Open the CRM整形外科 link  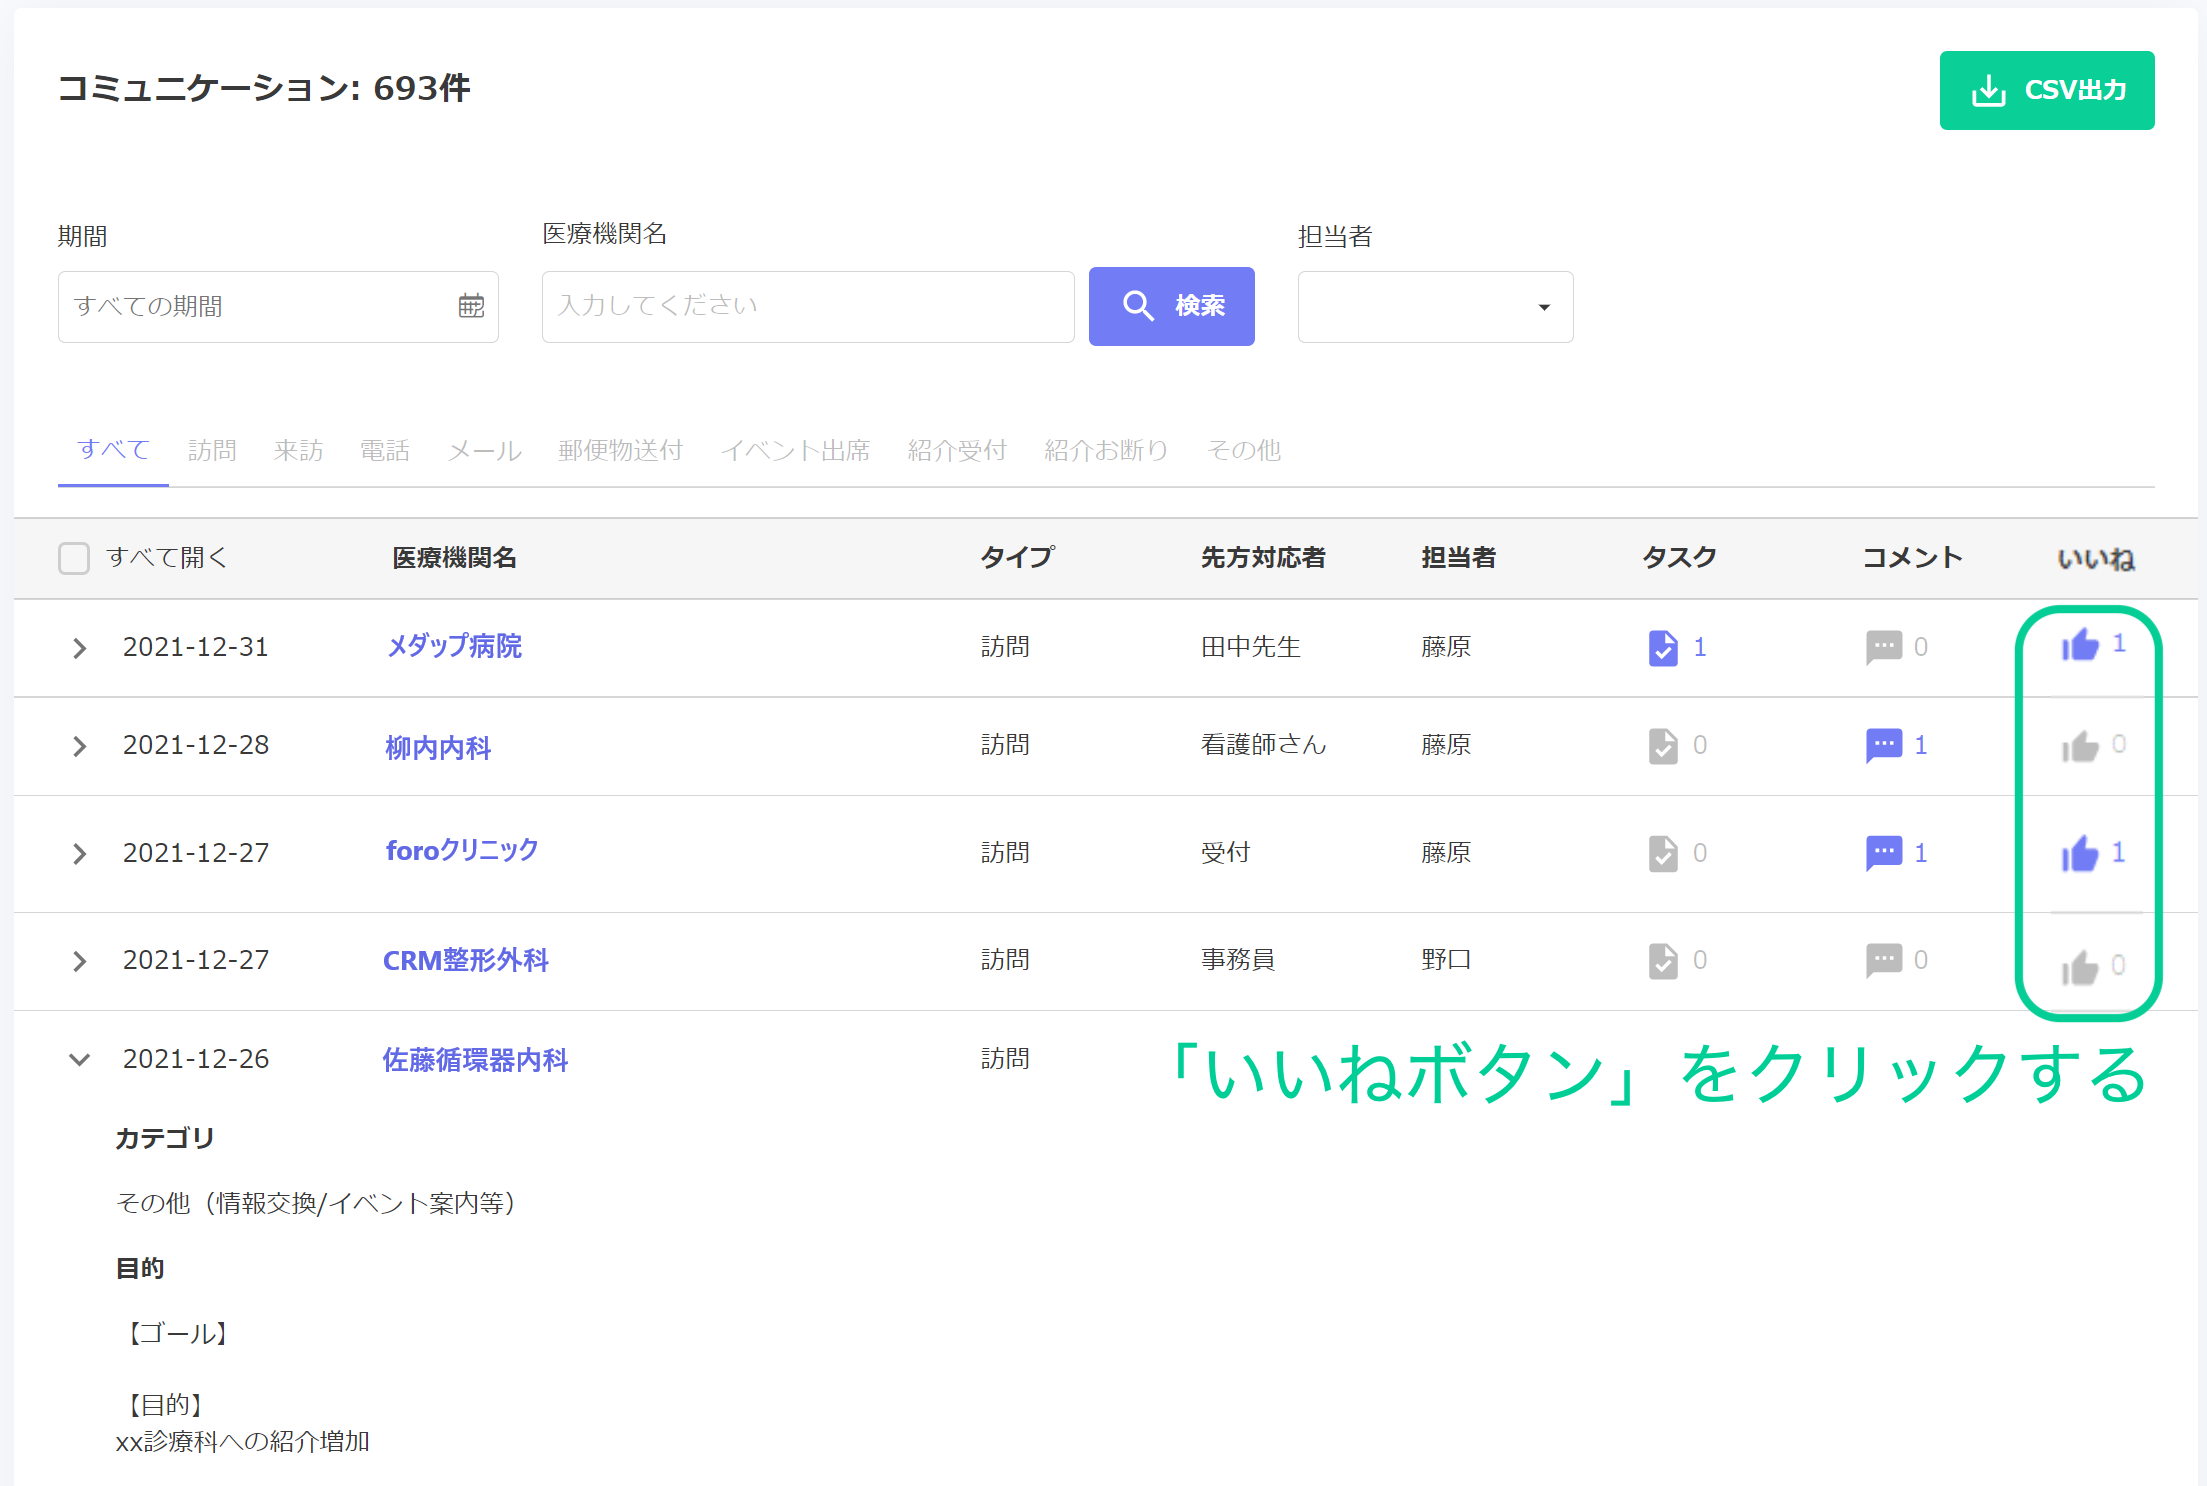pos(466,961)
